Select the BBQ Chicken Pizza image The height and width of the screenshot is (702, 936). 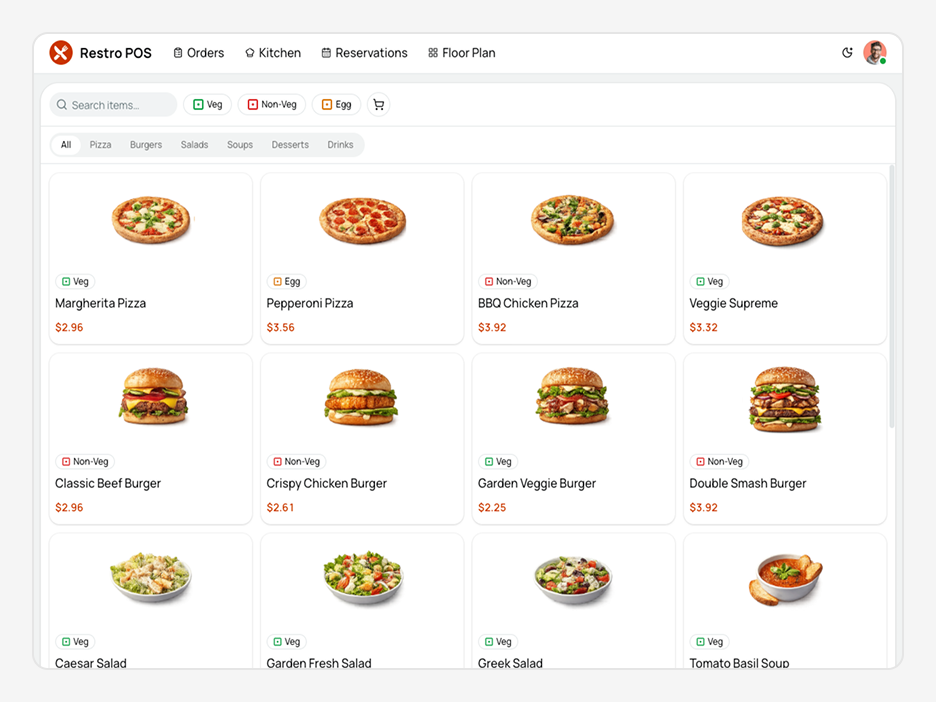pyautogui.click(x=572, y=220)
